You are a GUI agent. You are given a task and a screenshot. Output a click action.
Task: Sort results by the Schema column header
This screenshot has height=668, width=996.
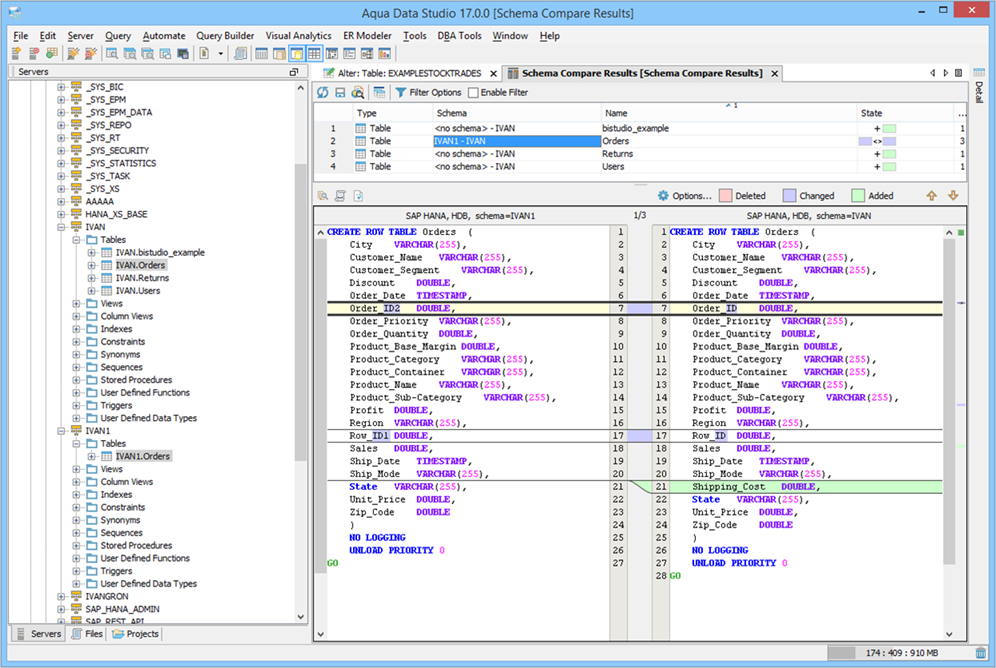pyautogui.click(x=516, y=113)
